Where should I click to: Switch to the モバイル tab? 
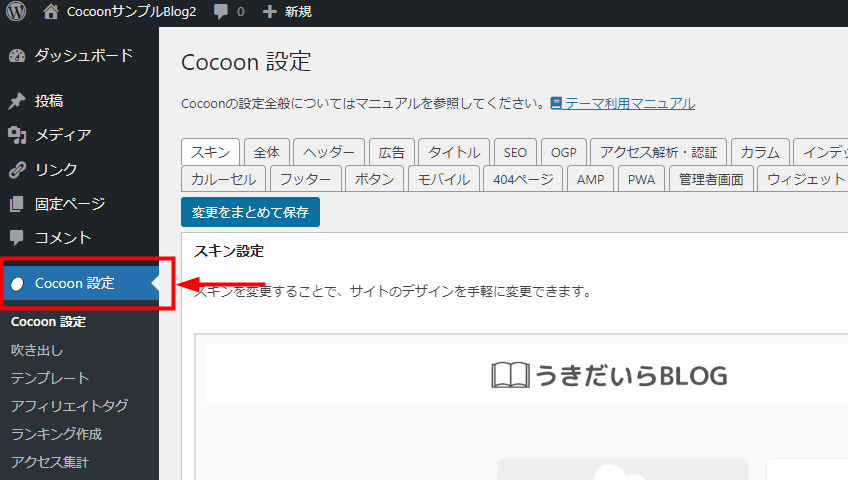pyautogui.click(x=444, y=179)
